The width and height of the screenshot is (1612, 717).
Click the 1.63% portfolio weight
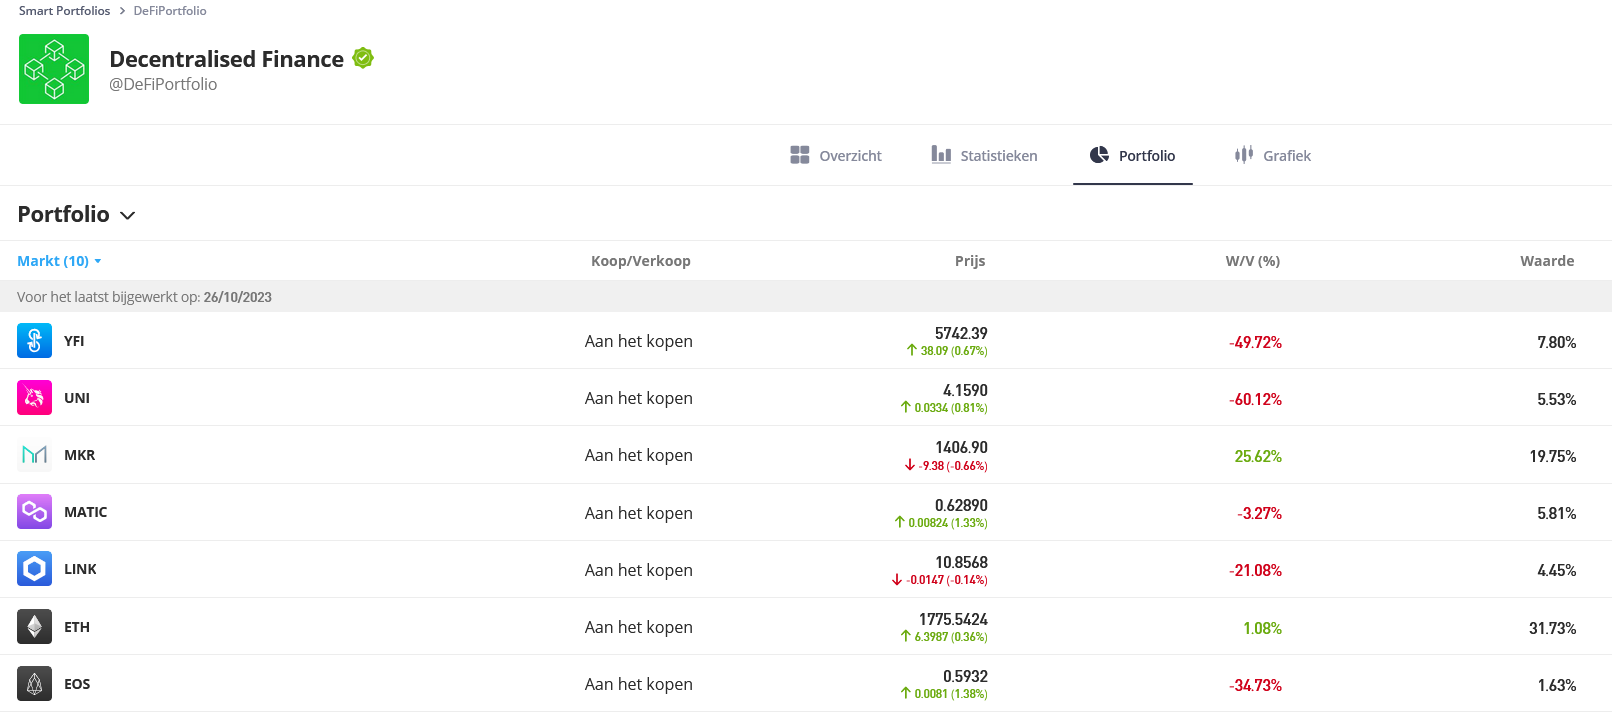tap(1557, 685)
